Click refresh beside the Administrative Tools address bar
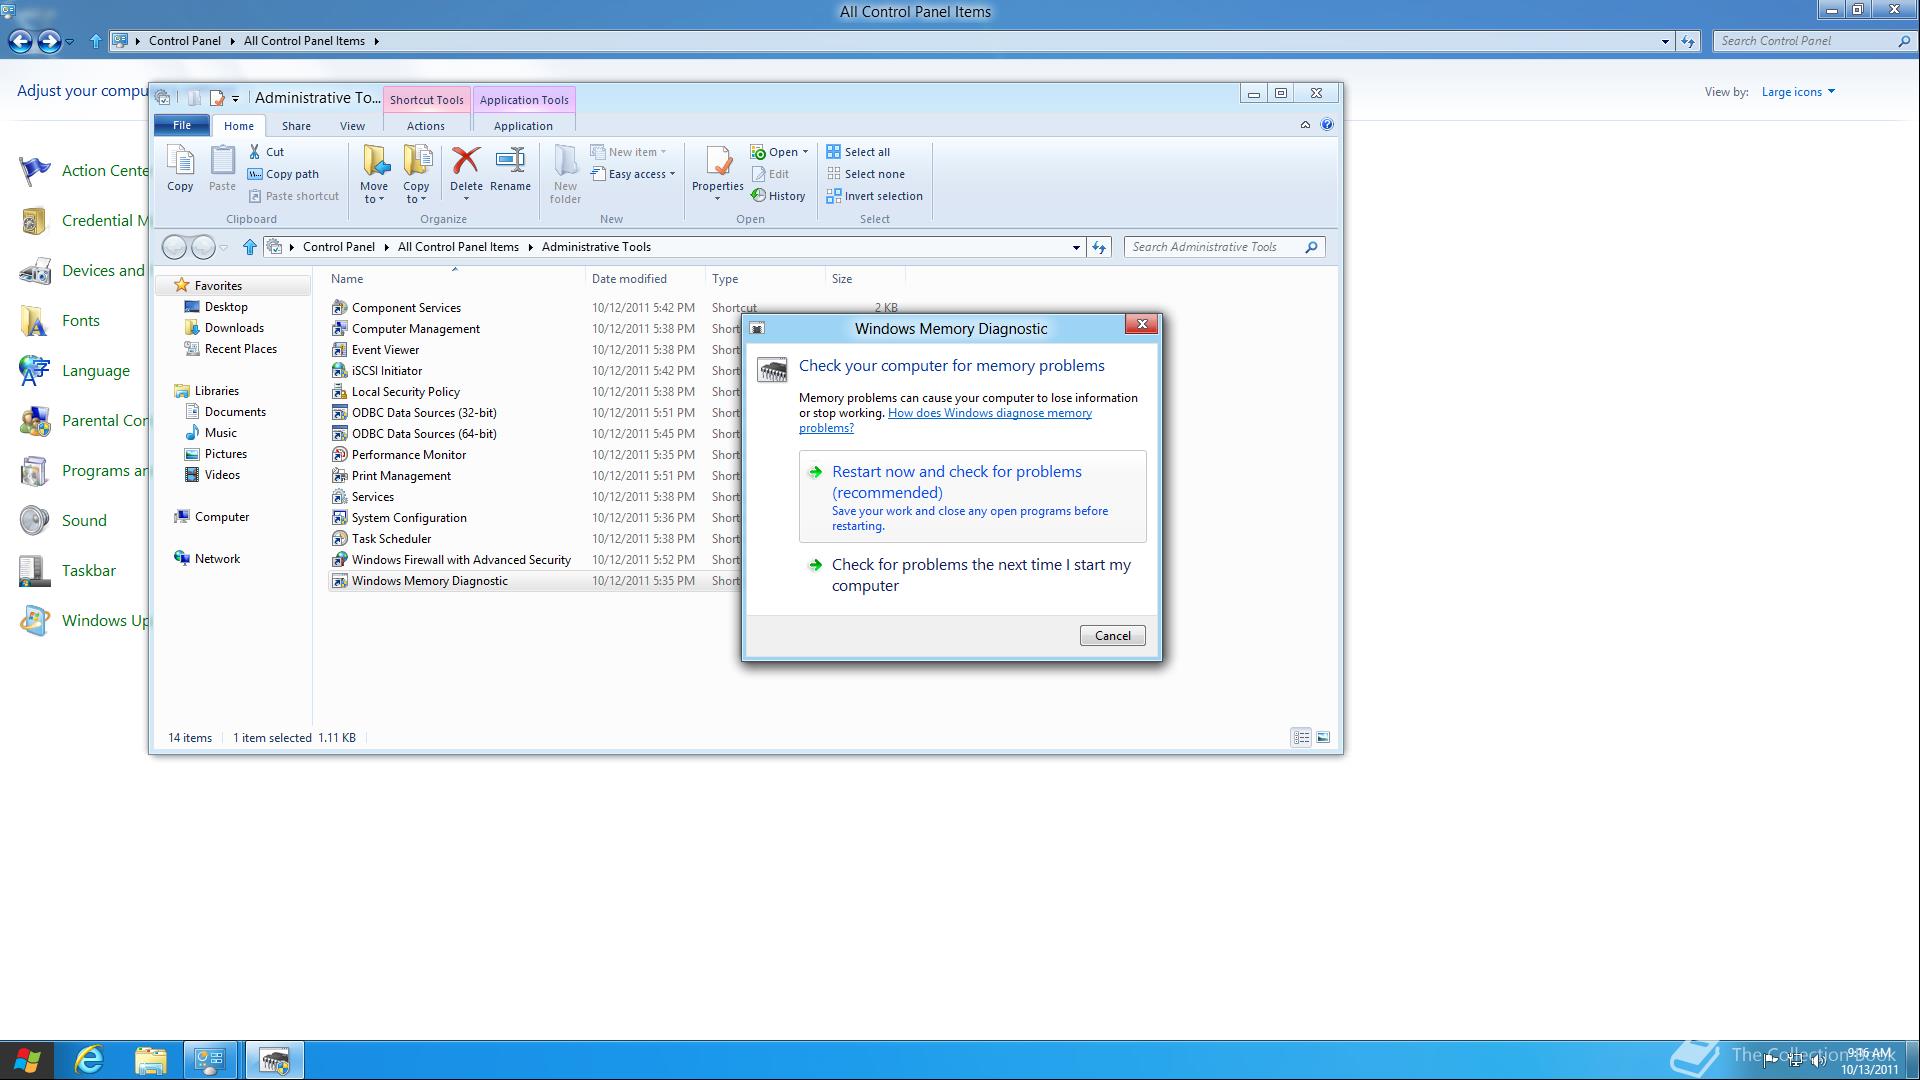The image size is (1920, 1080). tap(1099, 247)
